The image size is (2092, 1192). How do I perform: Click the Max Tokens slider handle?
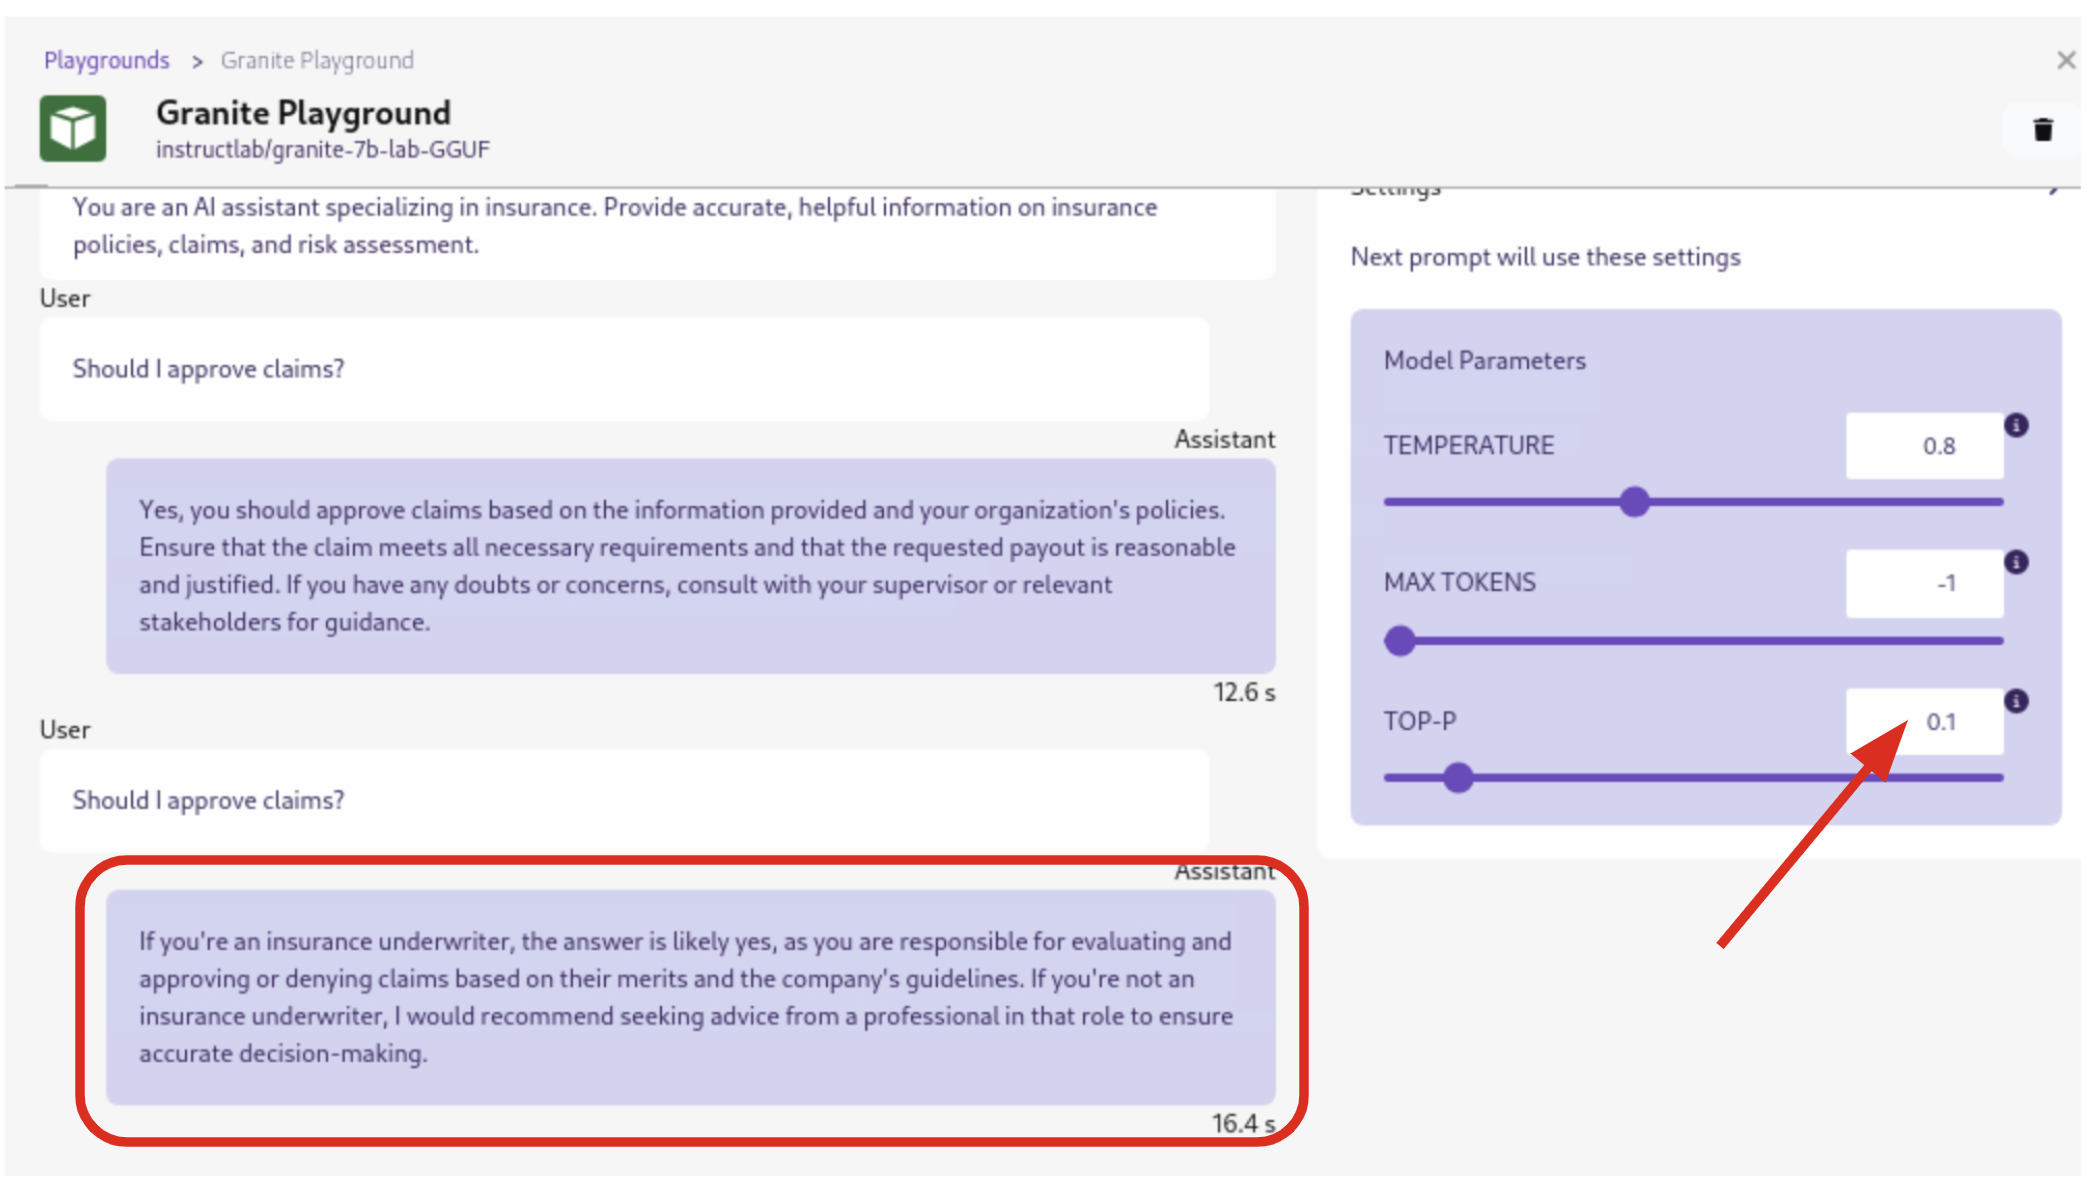coord(1401,641)
